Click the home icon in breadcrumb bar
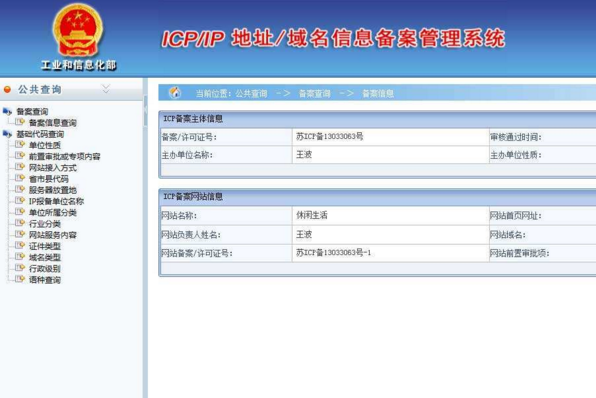This screenshot has height=398, width=596. pos(175,92)
